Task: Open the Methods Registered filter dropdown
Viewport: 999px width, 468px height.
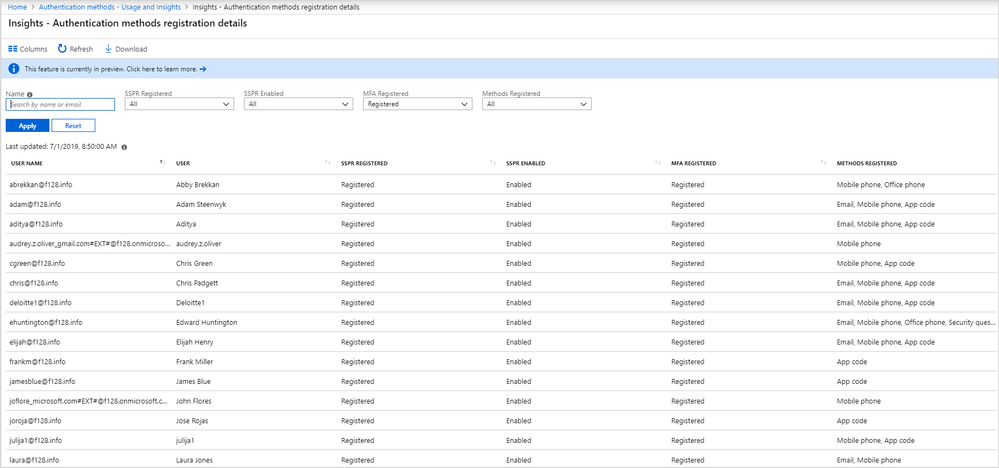Action: click(x=536, y=104)
